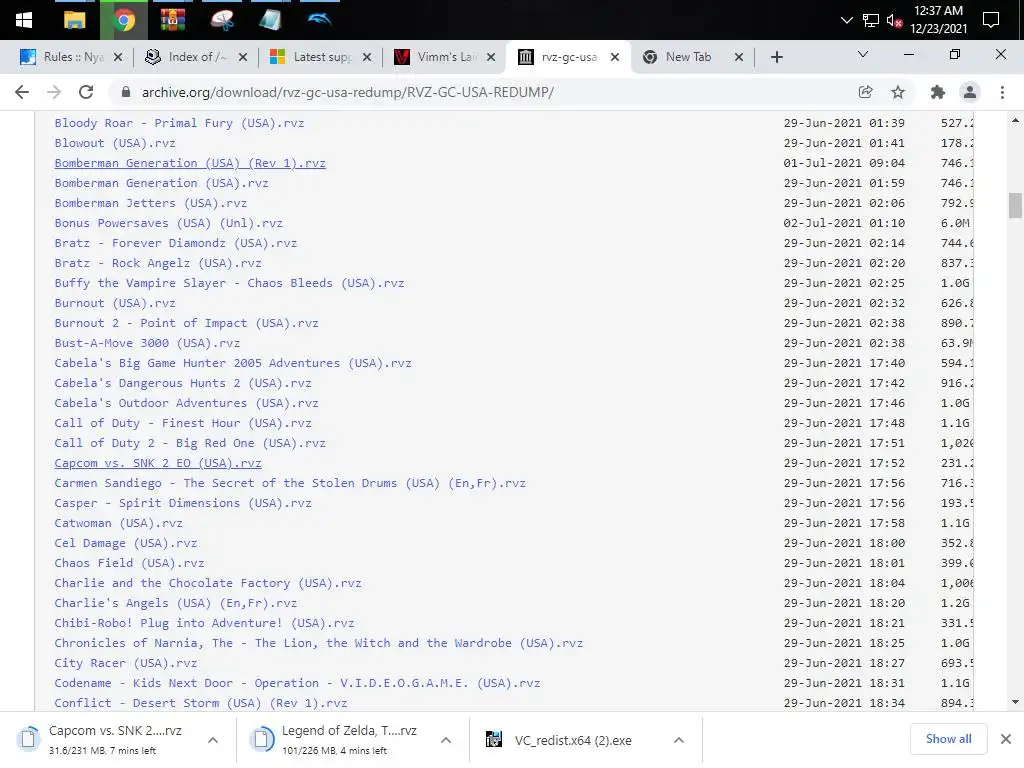1024x768 pixels.
Task: View site security lock info
Action: click(126, 92)
